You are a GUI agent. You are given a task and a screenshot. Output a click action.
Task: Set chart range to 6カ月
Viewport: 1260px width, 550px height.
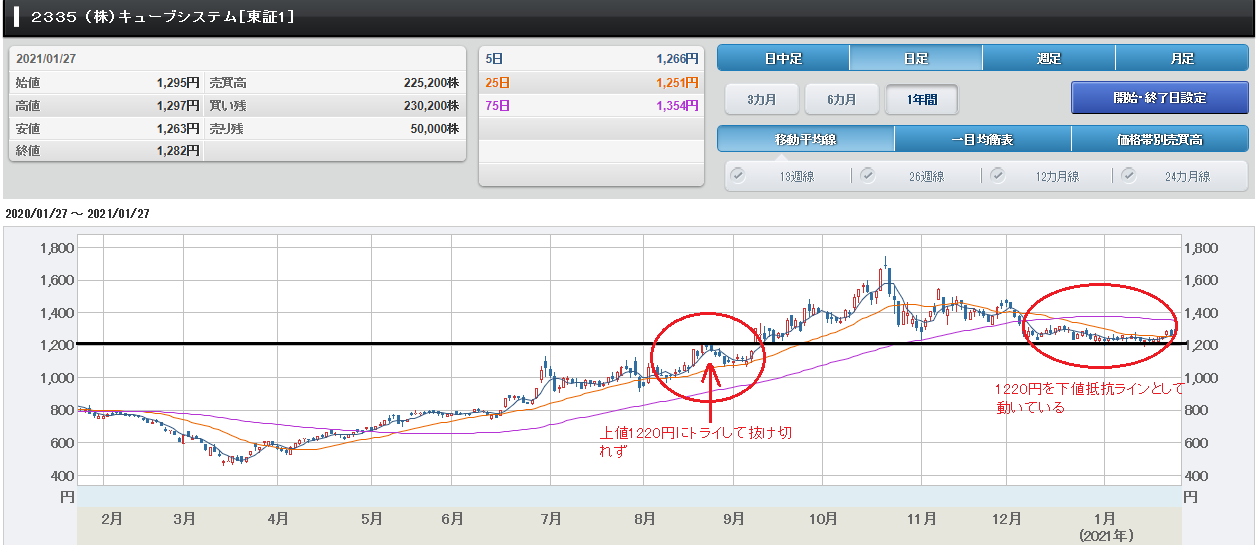840,99
